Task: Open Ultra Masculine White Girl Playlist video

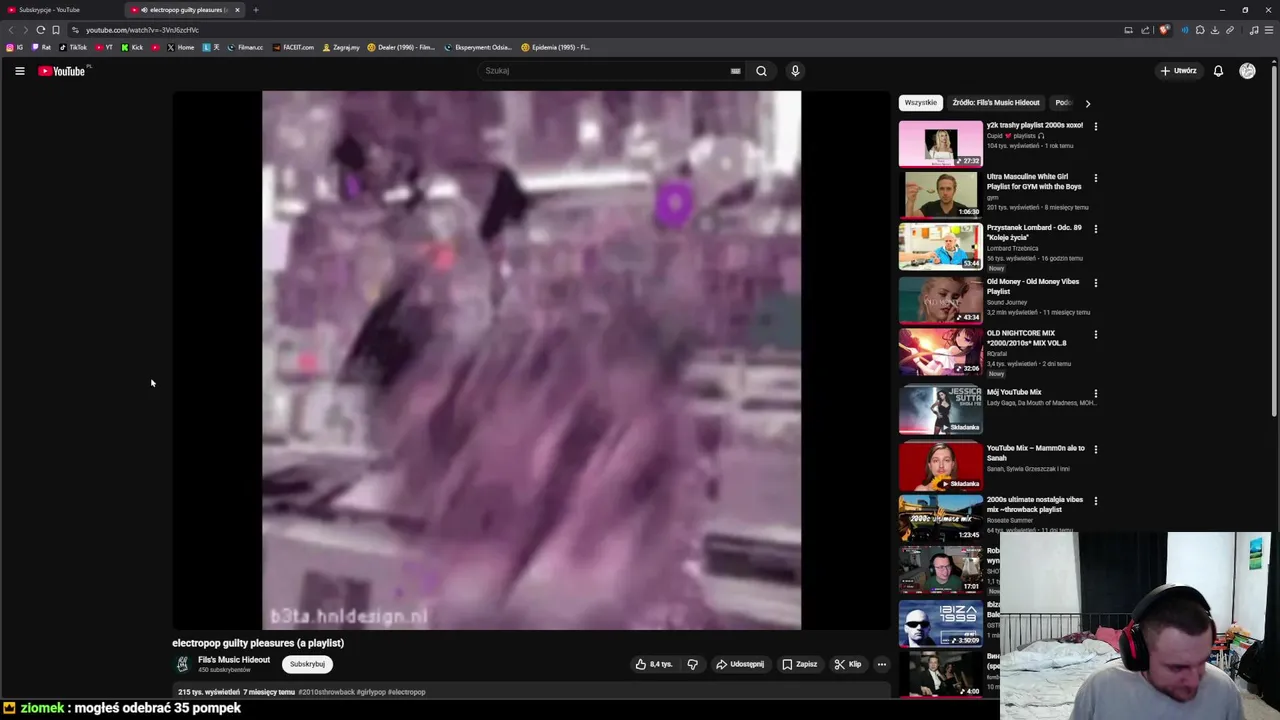Action: click(1035, 181)
